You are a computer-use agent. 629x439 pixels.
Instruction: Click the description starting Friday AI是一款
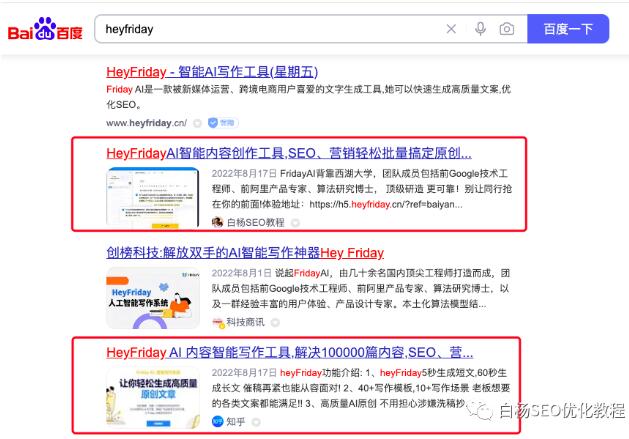click(308, 97)
